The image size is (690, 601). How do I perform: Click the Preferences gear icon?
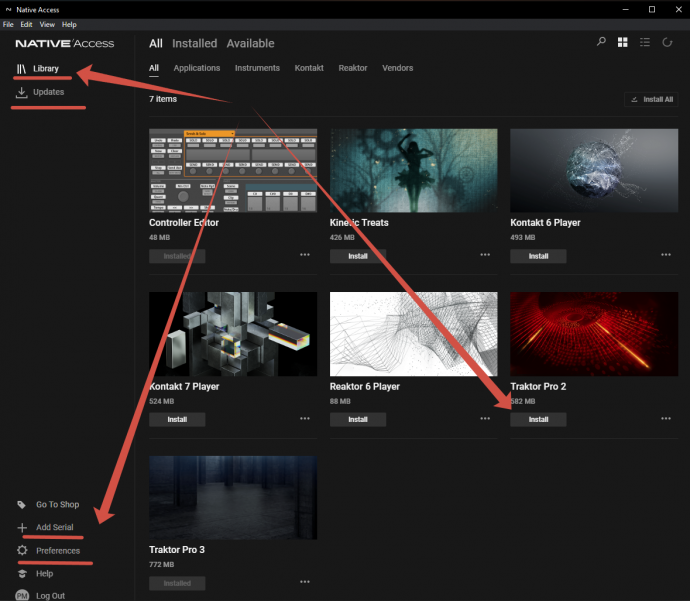22,550
